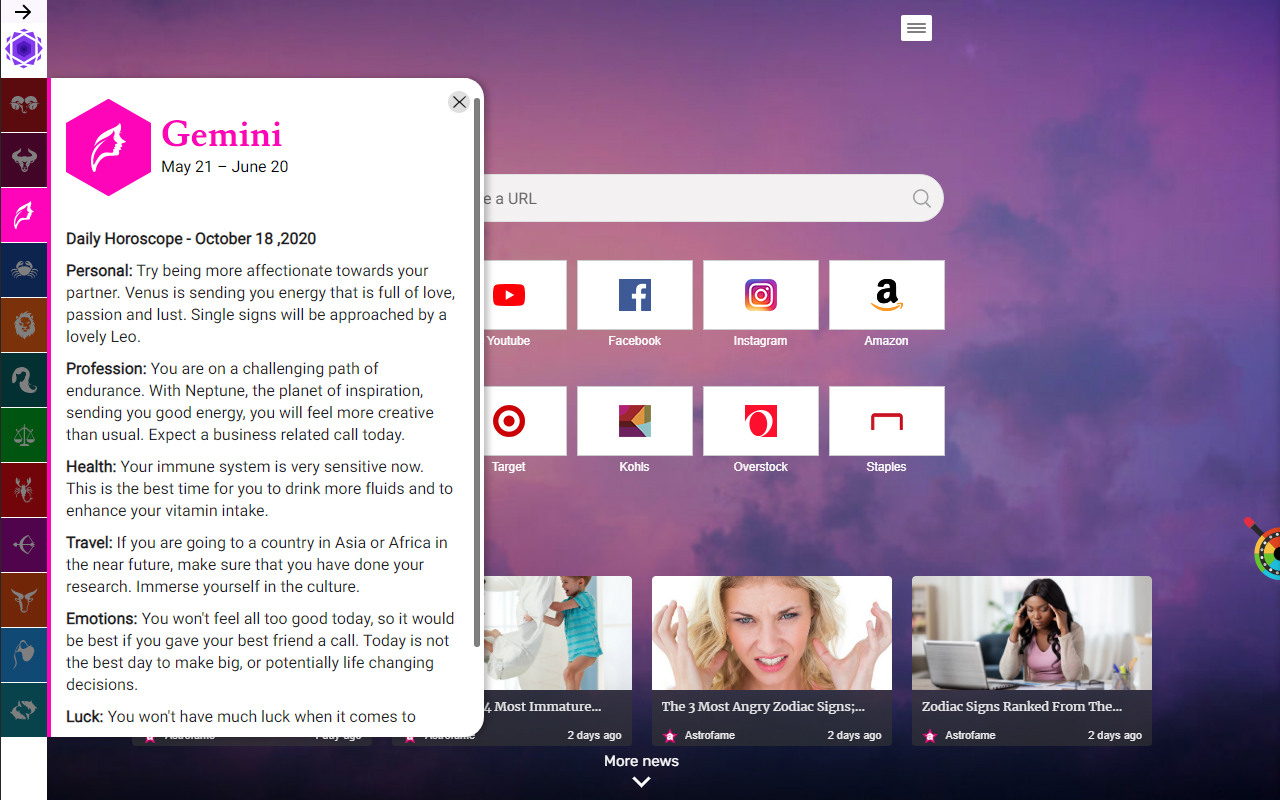Expand More news with the chevron
The width and height of the screenshot is (1280, 800).
pos(640,781)
